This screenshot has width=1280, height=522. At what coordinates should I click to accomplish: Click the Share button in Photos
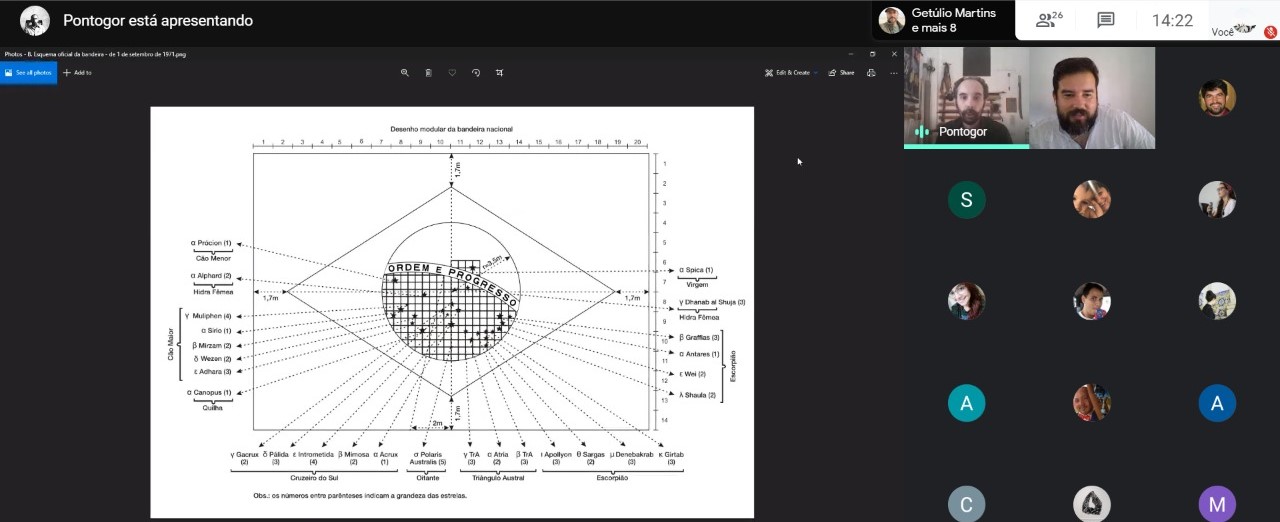841,73
